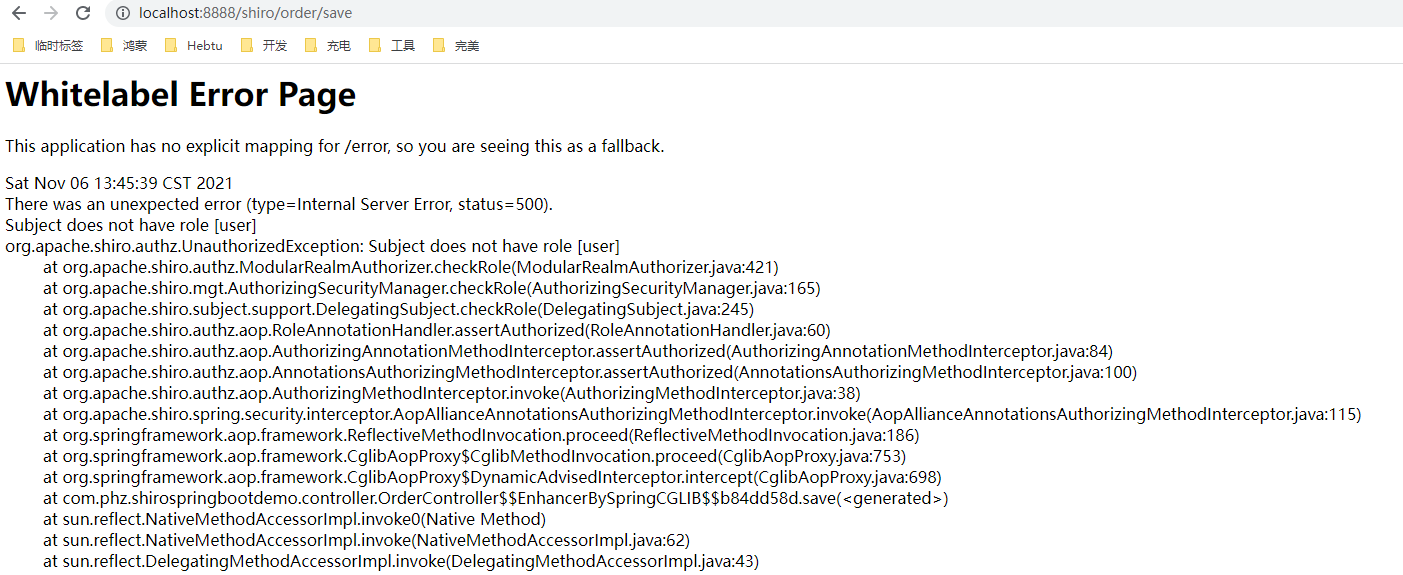
Task: Click the AuthorizingSecurityManager.checkRole trace line
Action: point(432,288)
